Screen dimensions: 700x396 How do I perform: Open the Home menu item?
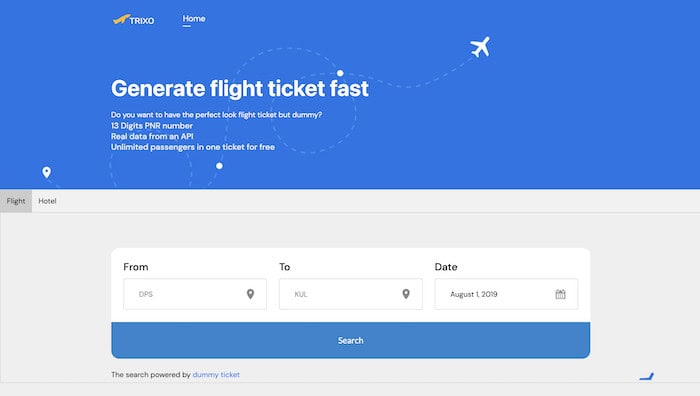click(194, 19)
